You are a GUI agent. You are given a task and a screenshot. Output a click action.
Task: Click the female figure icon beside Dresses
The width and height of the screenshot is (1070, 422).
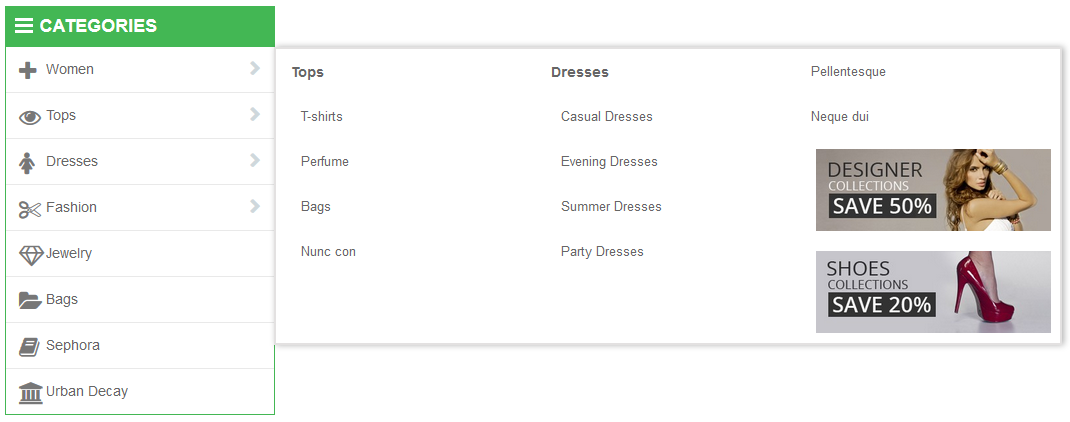click(x=27, y=163)
